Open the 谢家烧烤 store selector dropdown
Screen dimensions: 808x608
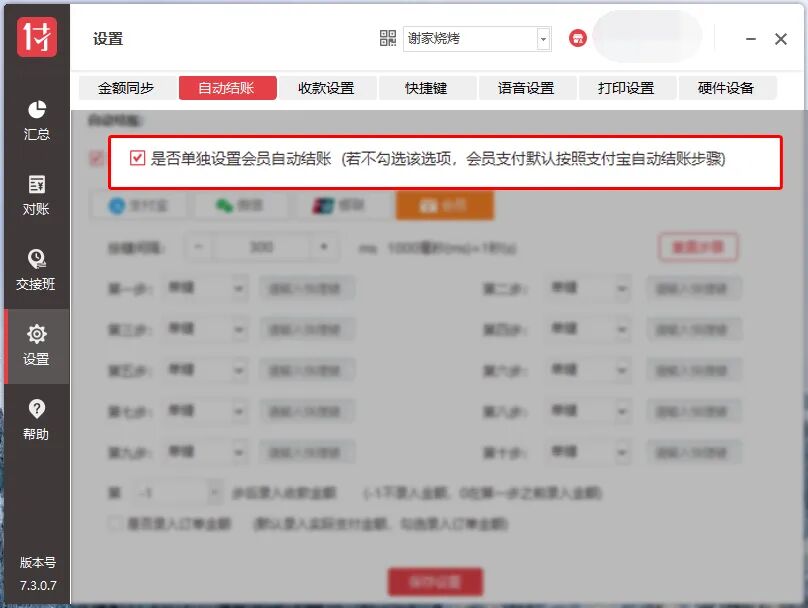pyautogui.click(x=477, y=38)
